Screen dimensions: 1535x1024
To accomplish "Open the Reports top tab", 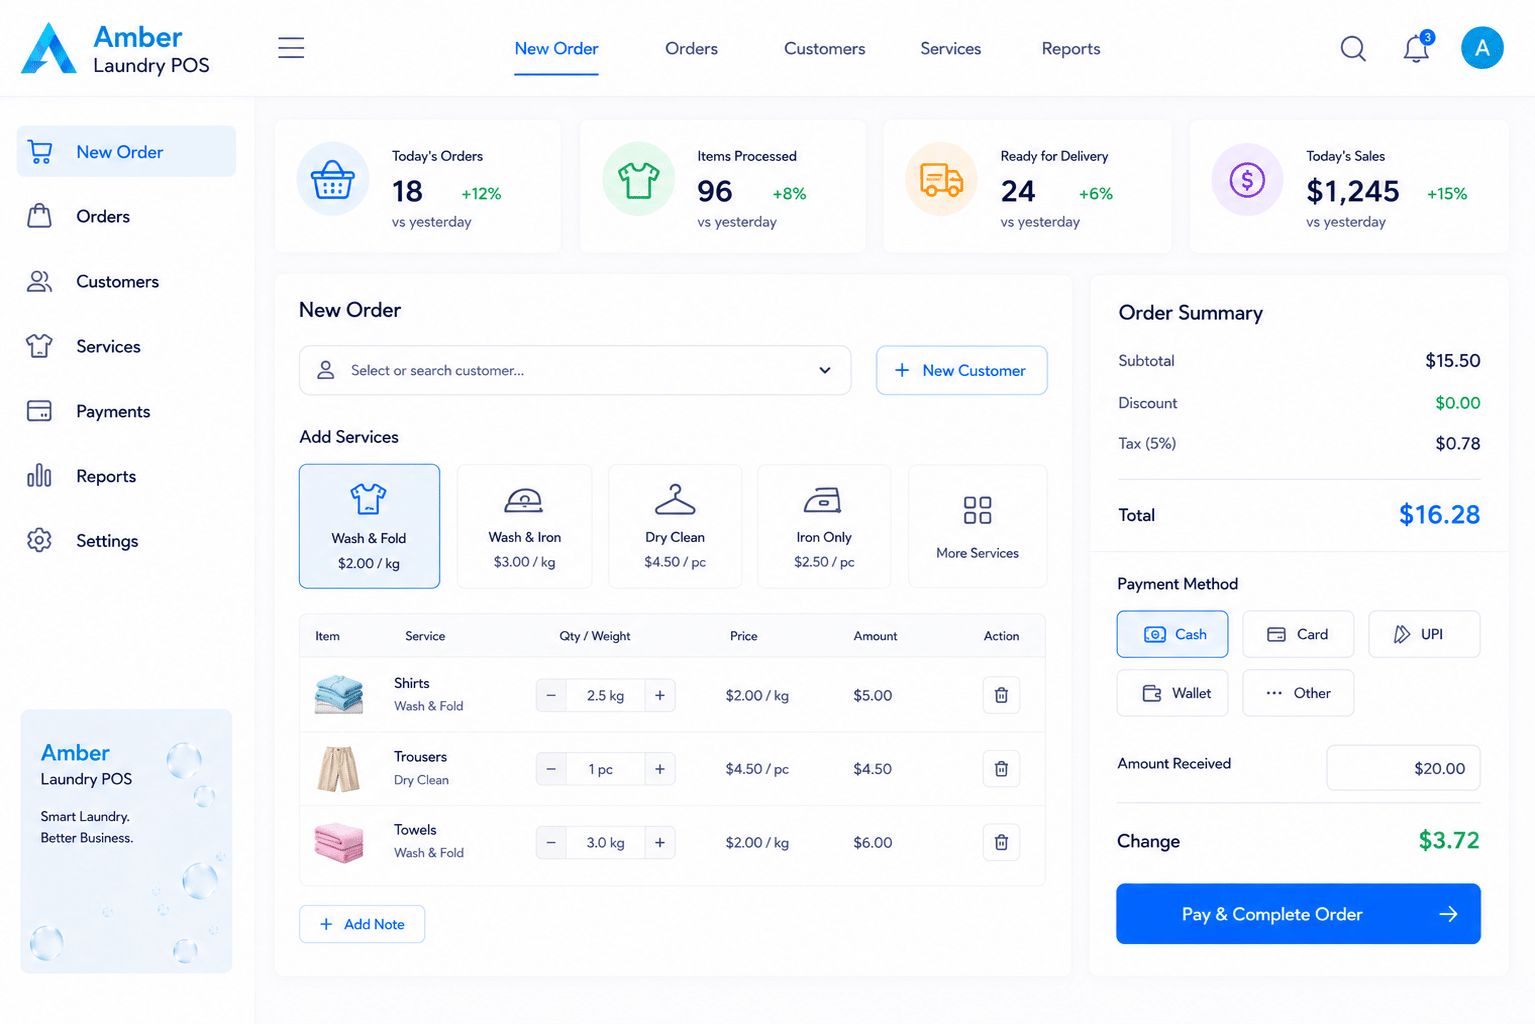I will pos(1070,48).
